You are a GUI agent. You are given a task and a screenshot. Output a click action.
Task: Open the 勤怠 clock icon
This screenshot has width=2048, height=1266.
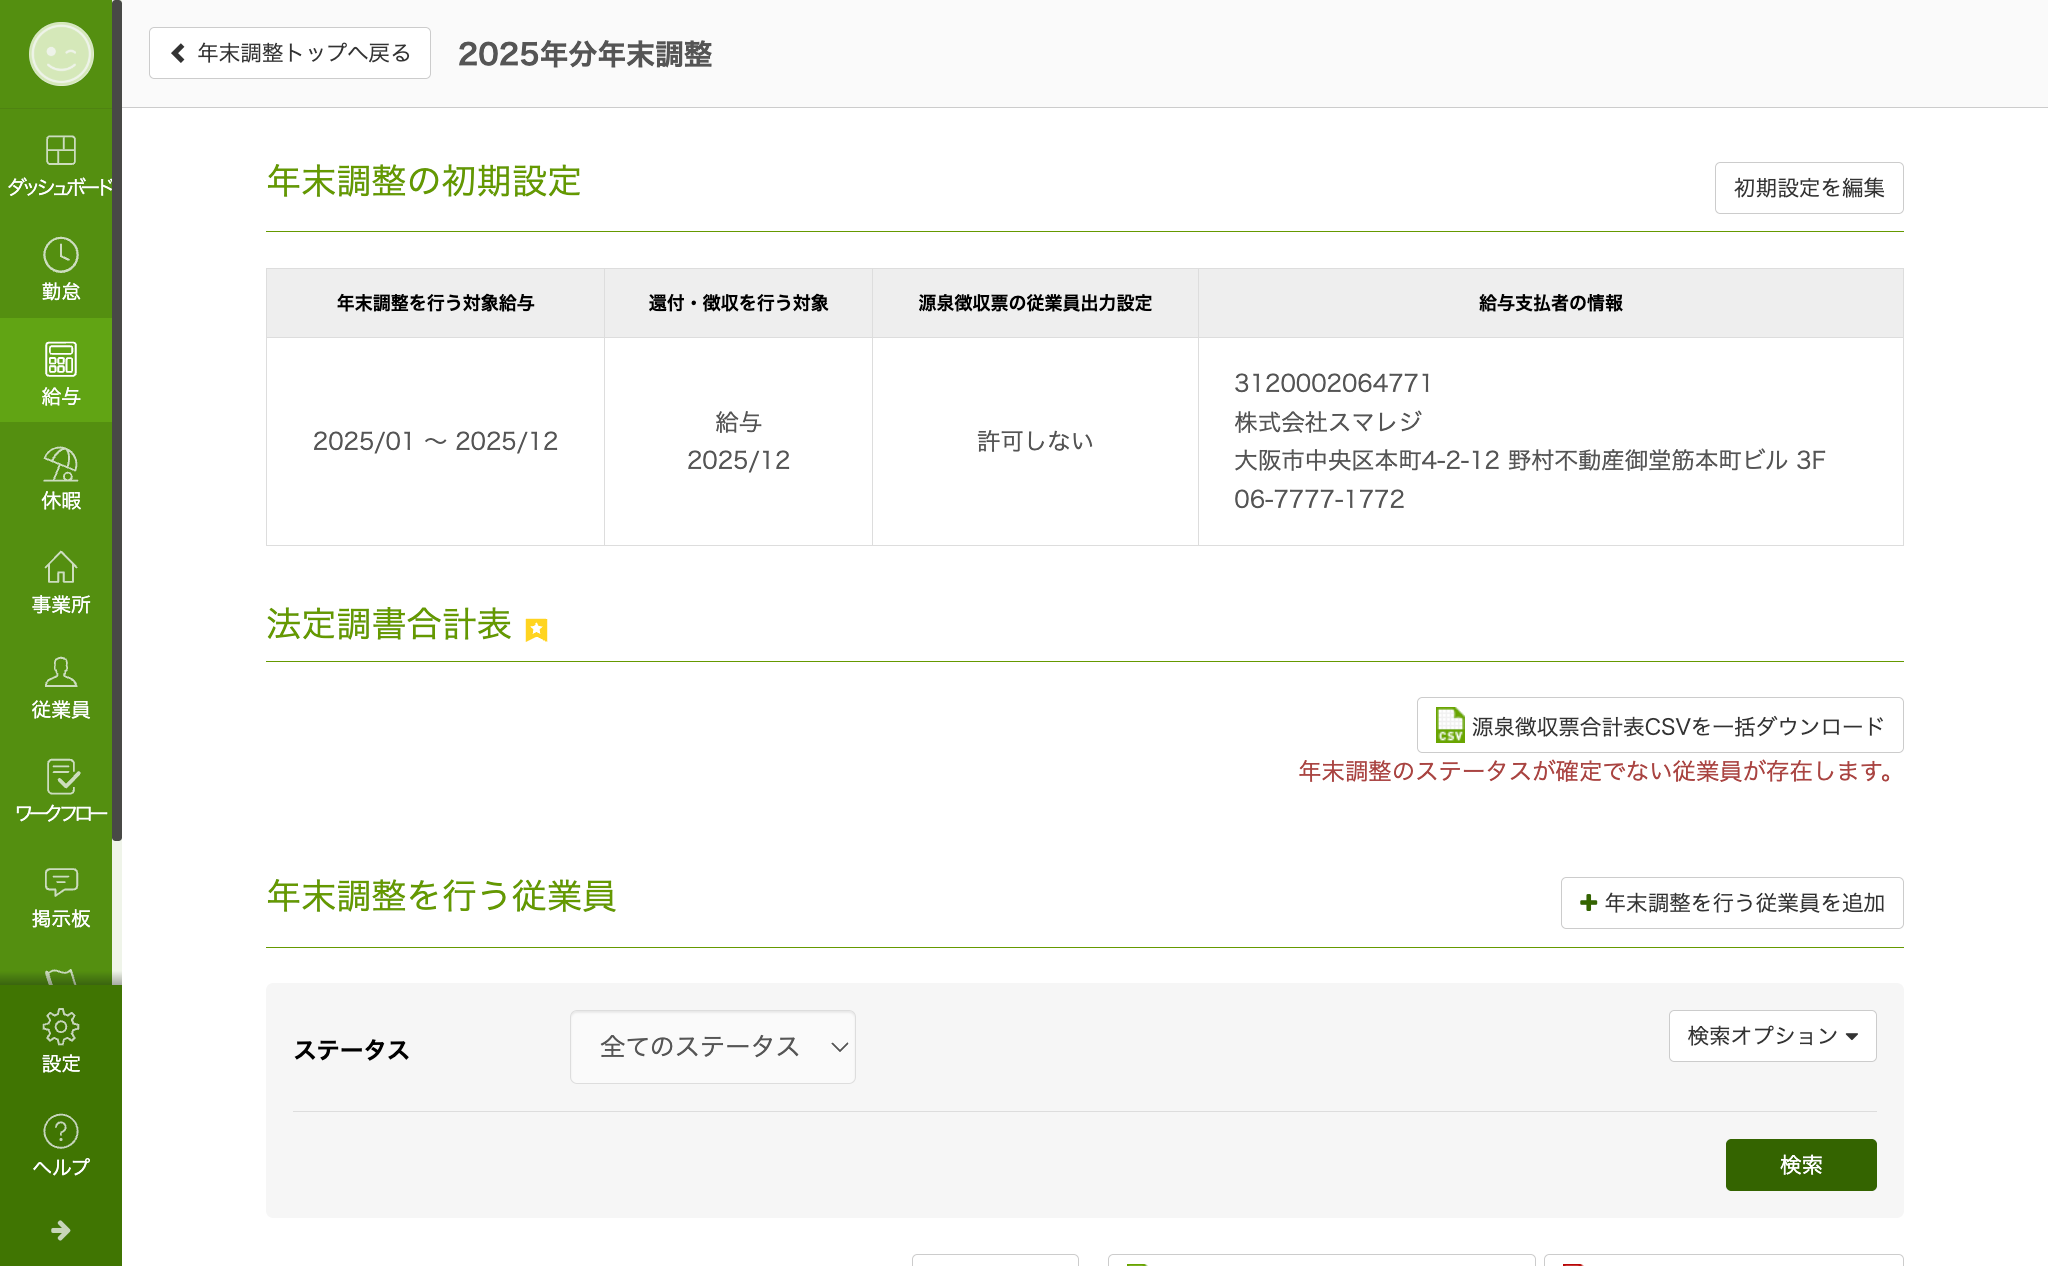[60, 256]
